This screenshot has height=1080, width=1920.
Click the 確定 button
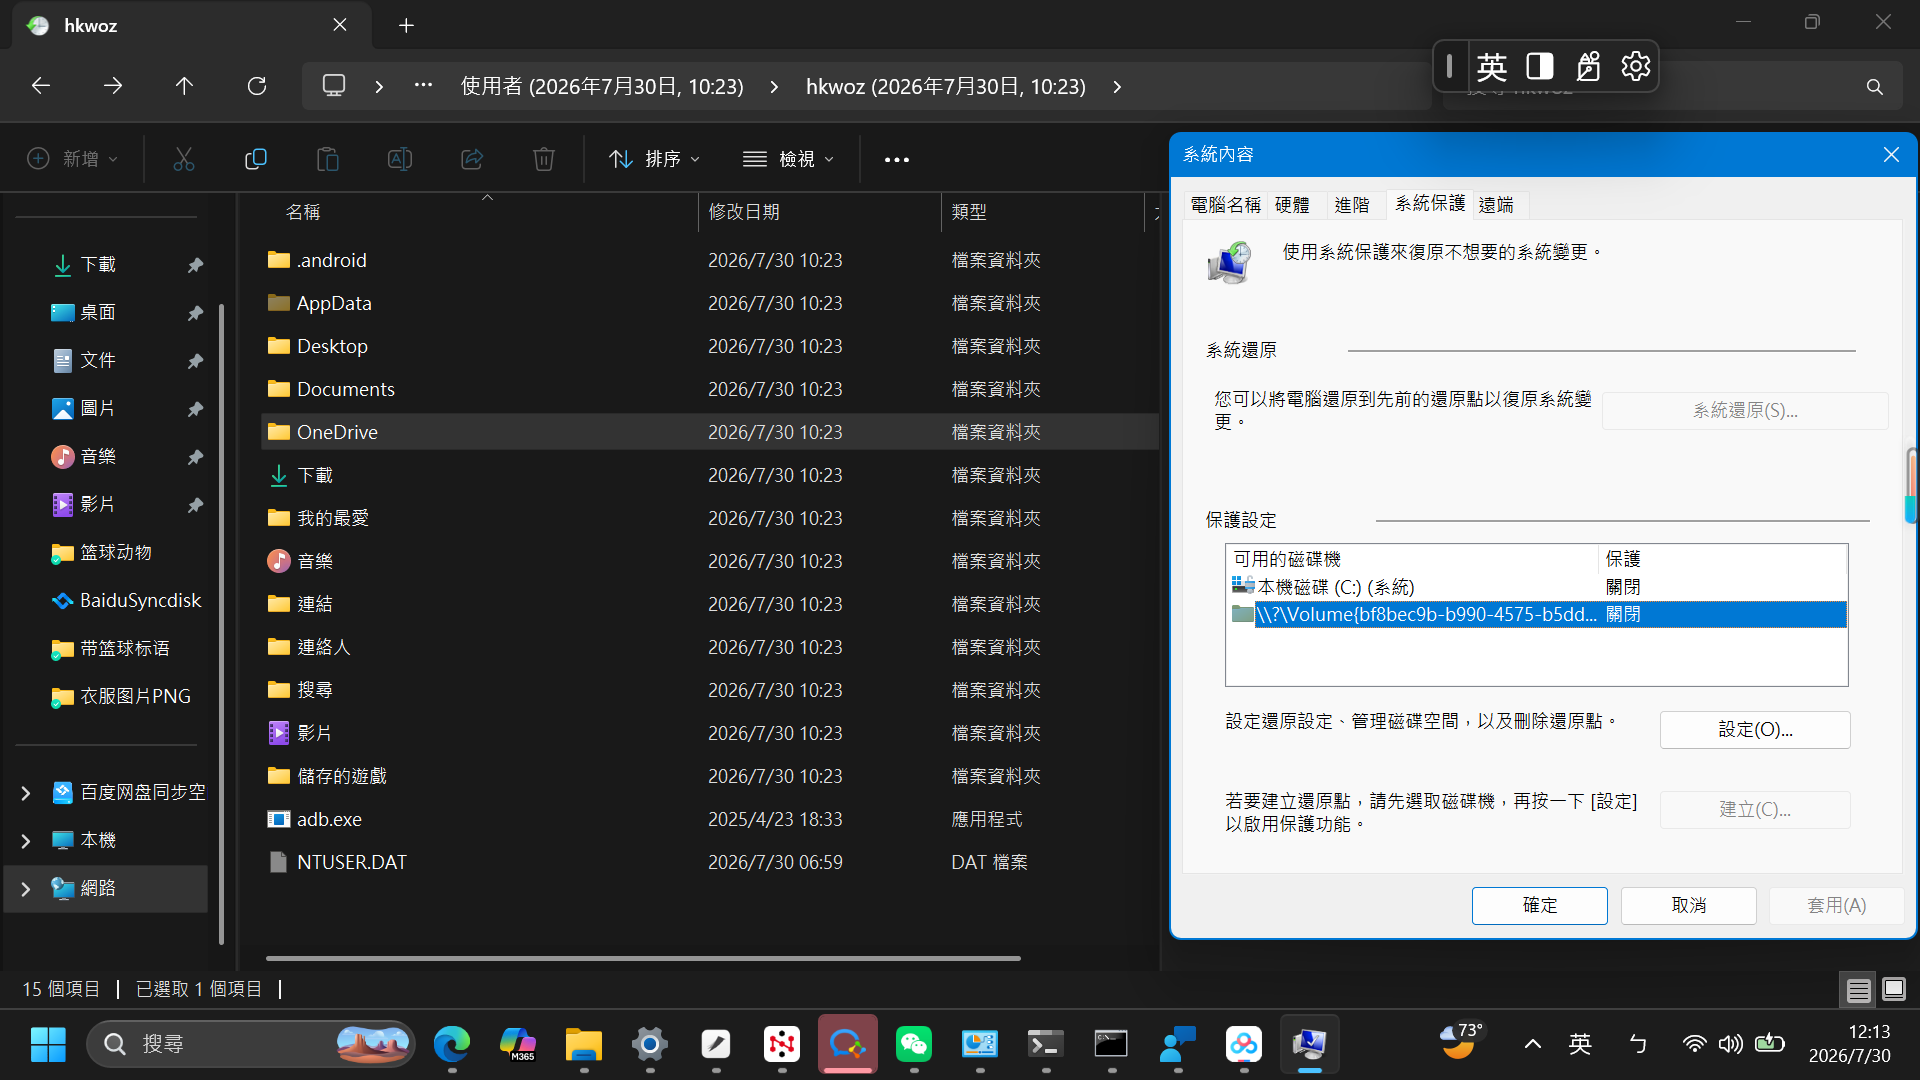click(1540, 906)
